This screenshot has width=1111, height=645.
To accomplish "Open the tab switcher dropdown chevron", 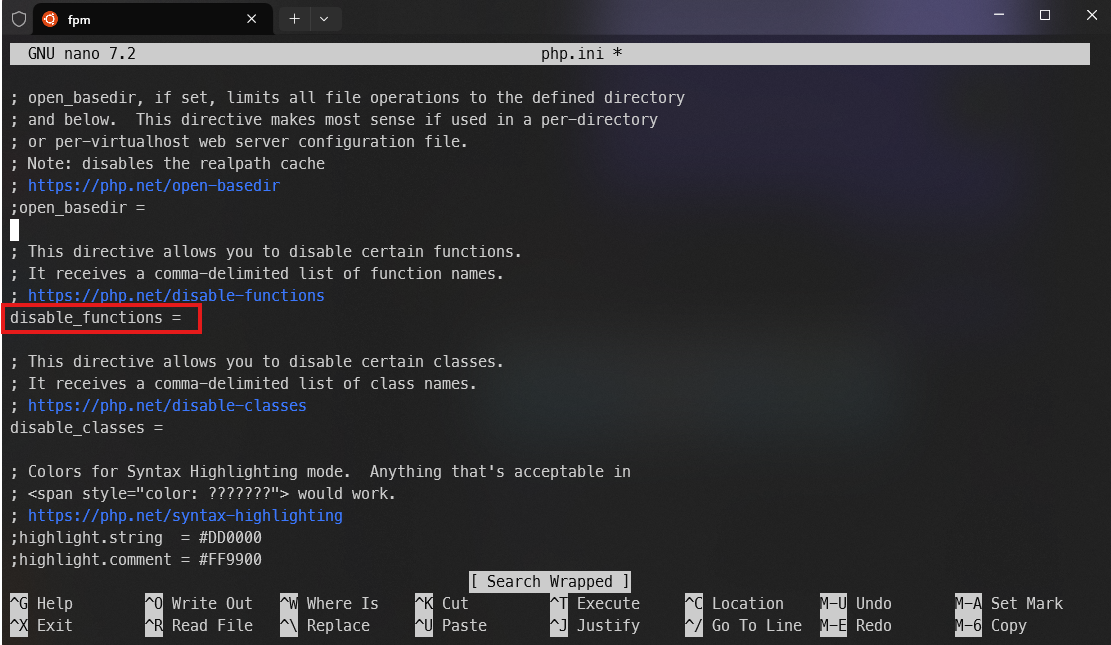I will coord(322,17).
